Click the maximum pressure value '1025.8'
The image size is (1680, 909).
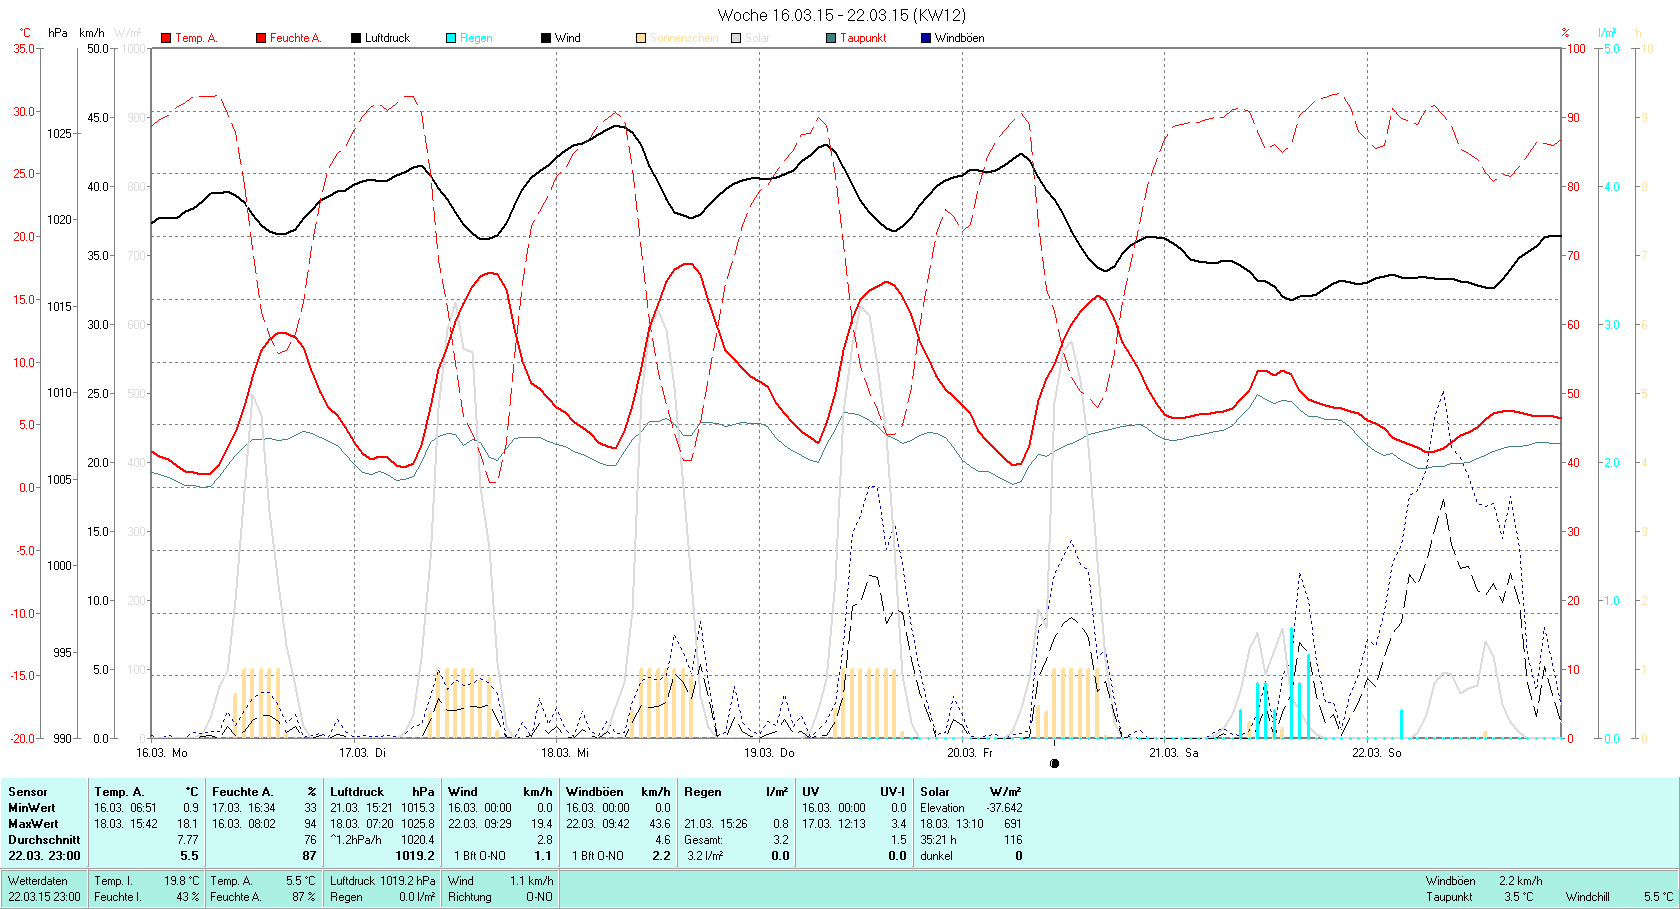[x=418, y=824]
